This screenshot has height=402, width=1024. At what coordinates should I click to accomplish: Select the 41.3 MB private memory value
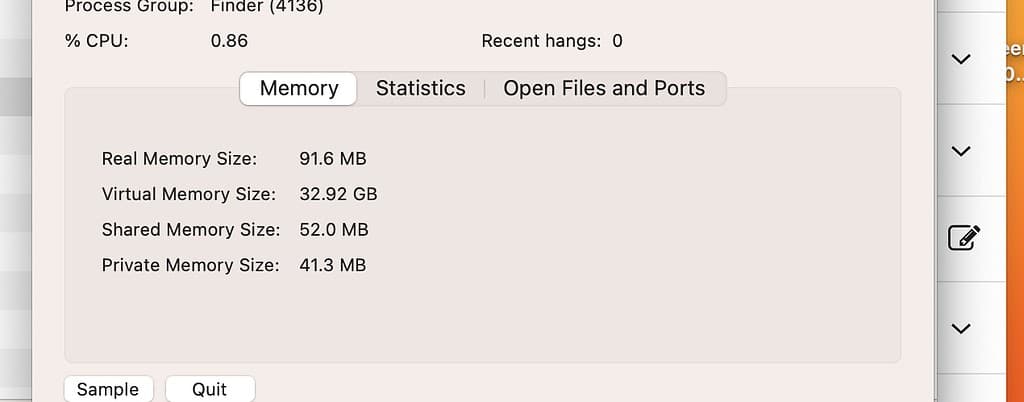coord(333,265)
